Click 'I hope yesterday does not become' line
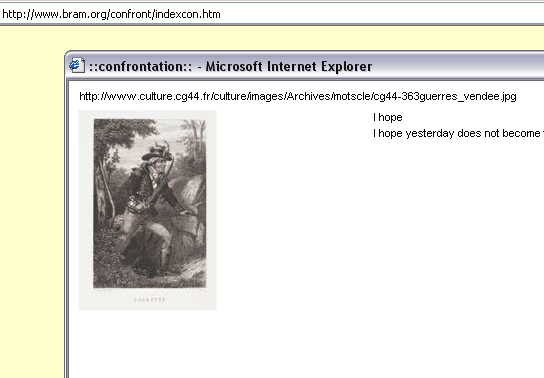 tap(457, 134)
